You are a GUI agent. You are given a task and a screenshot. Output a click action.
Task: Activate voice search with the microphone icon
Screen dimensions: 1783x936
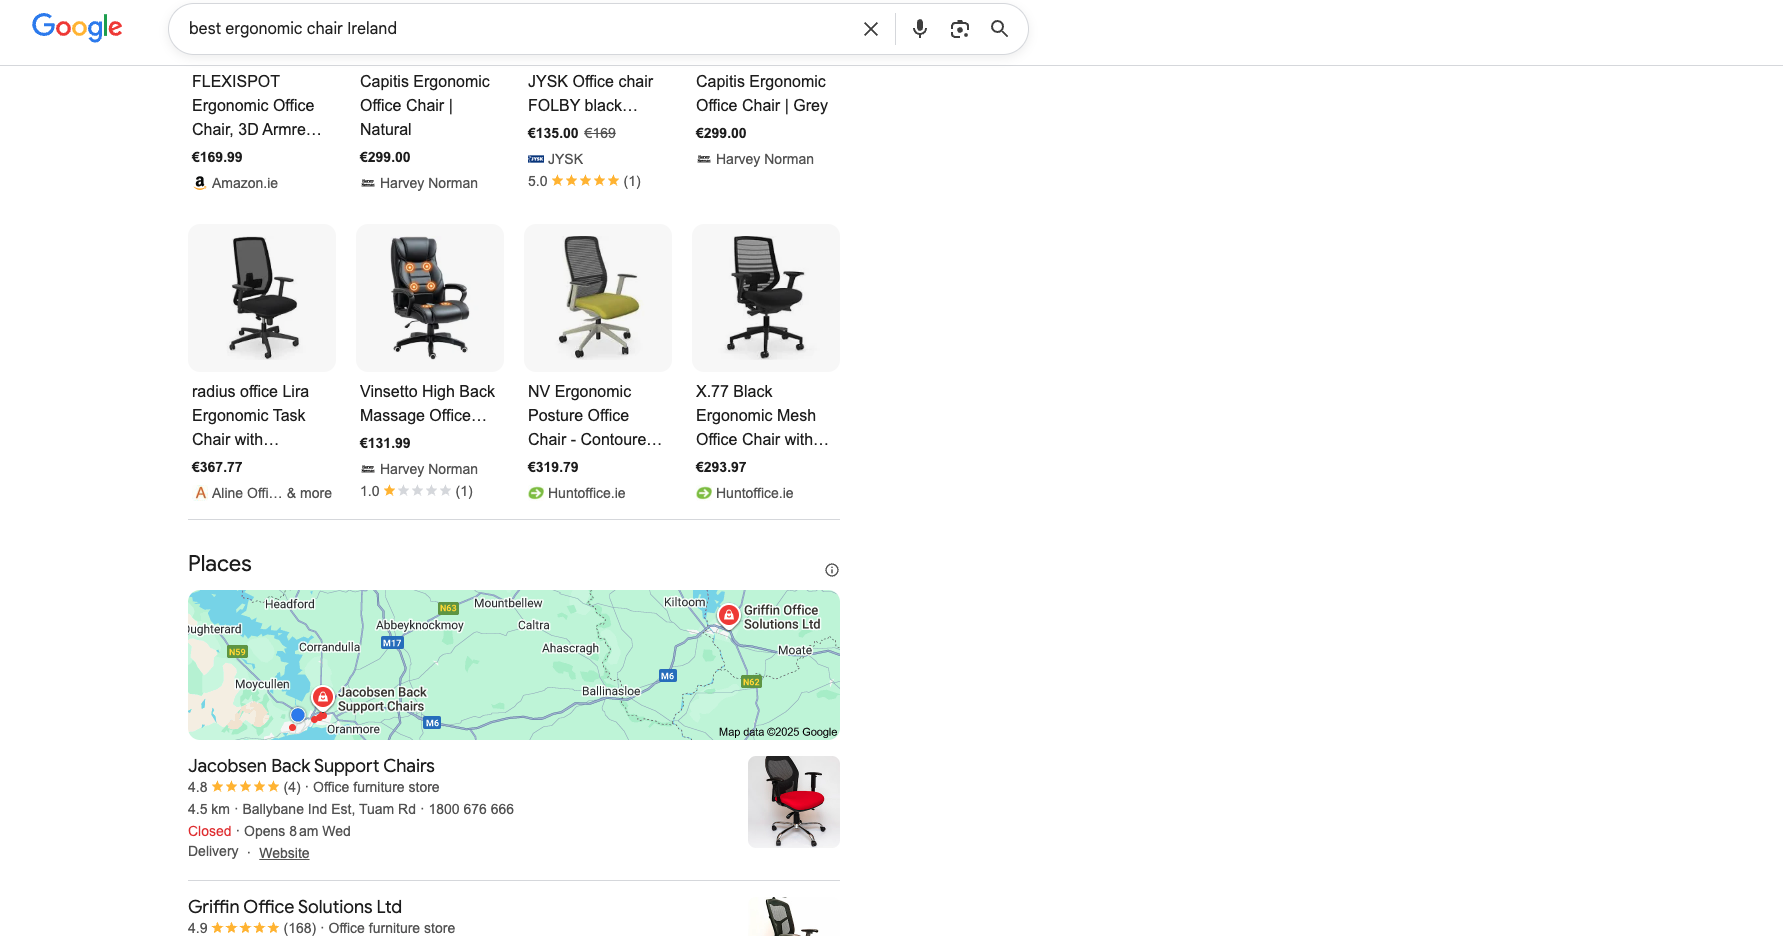919,28
